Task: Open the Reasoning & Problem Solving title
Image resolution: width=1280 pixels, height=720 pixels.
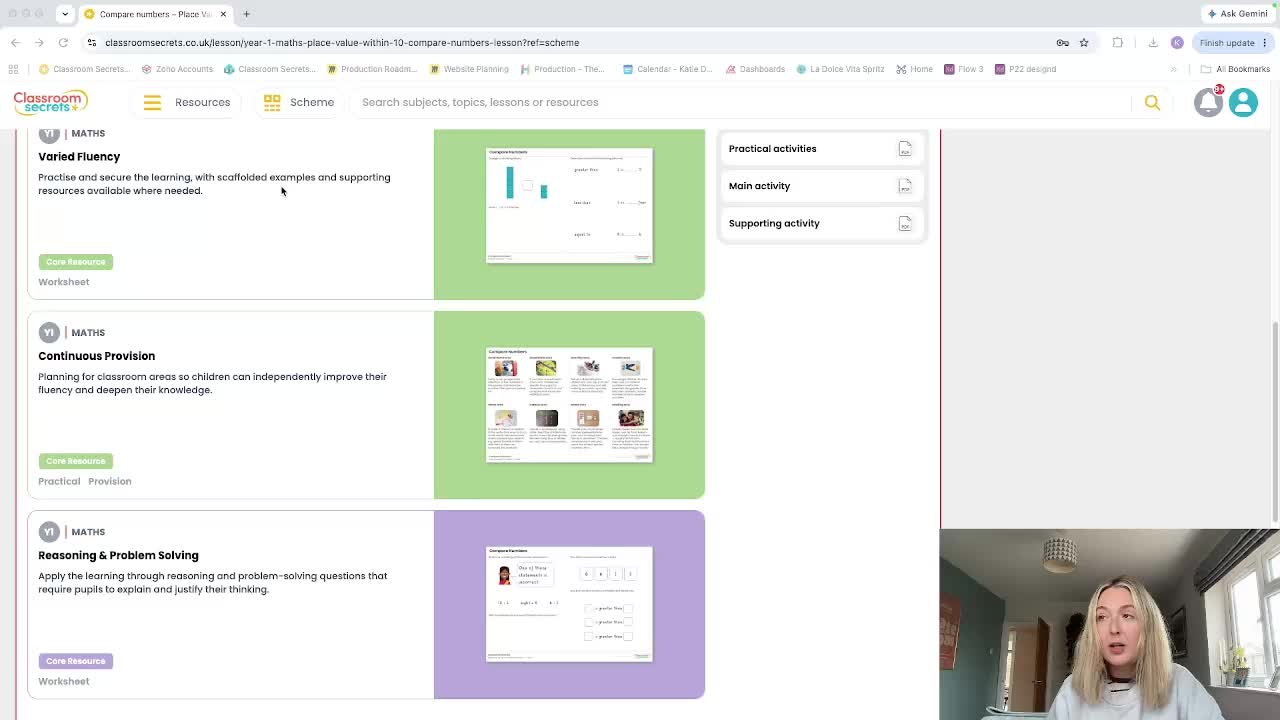Action: [118, 555]
